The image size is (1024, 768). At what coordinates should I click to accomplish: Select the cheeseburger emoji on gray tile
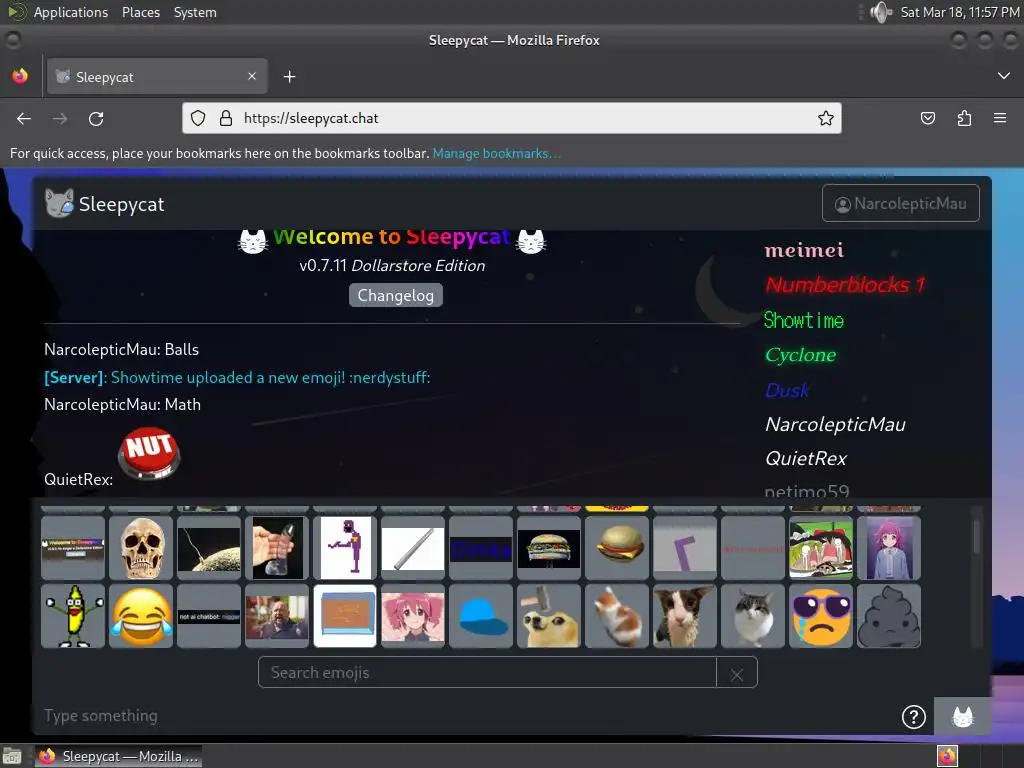(617, 548)
